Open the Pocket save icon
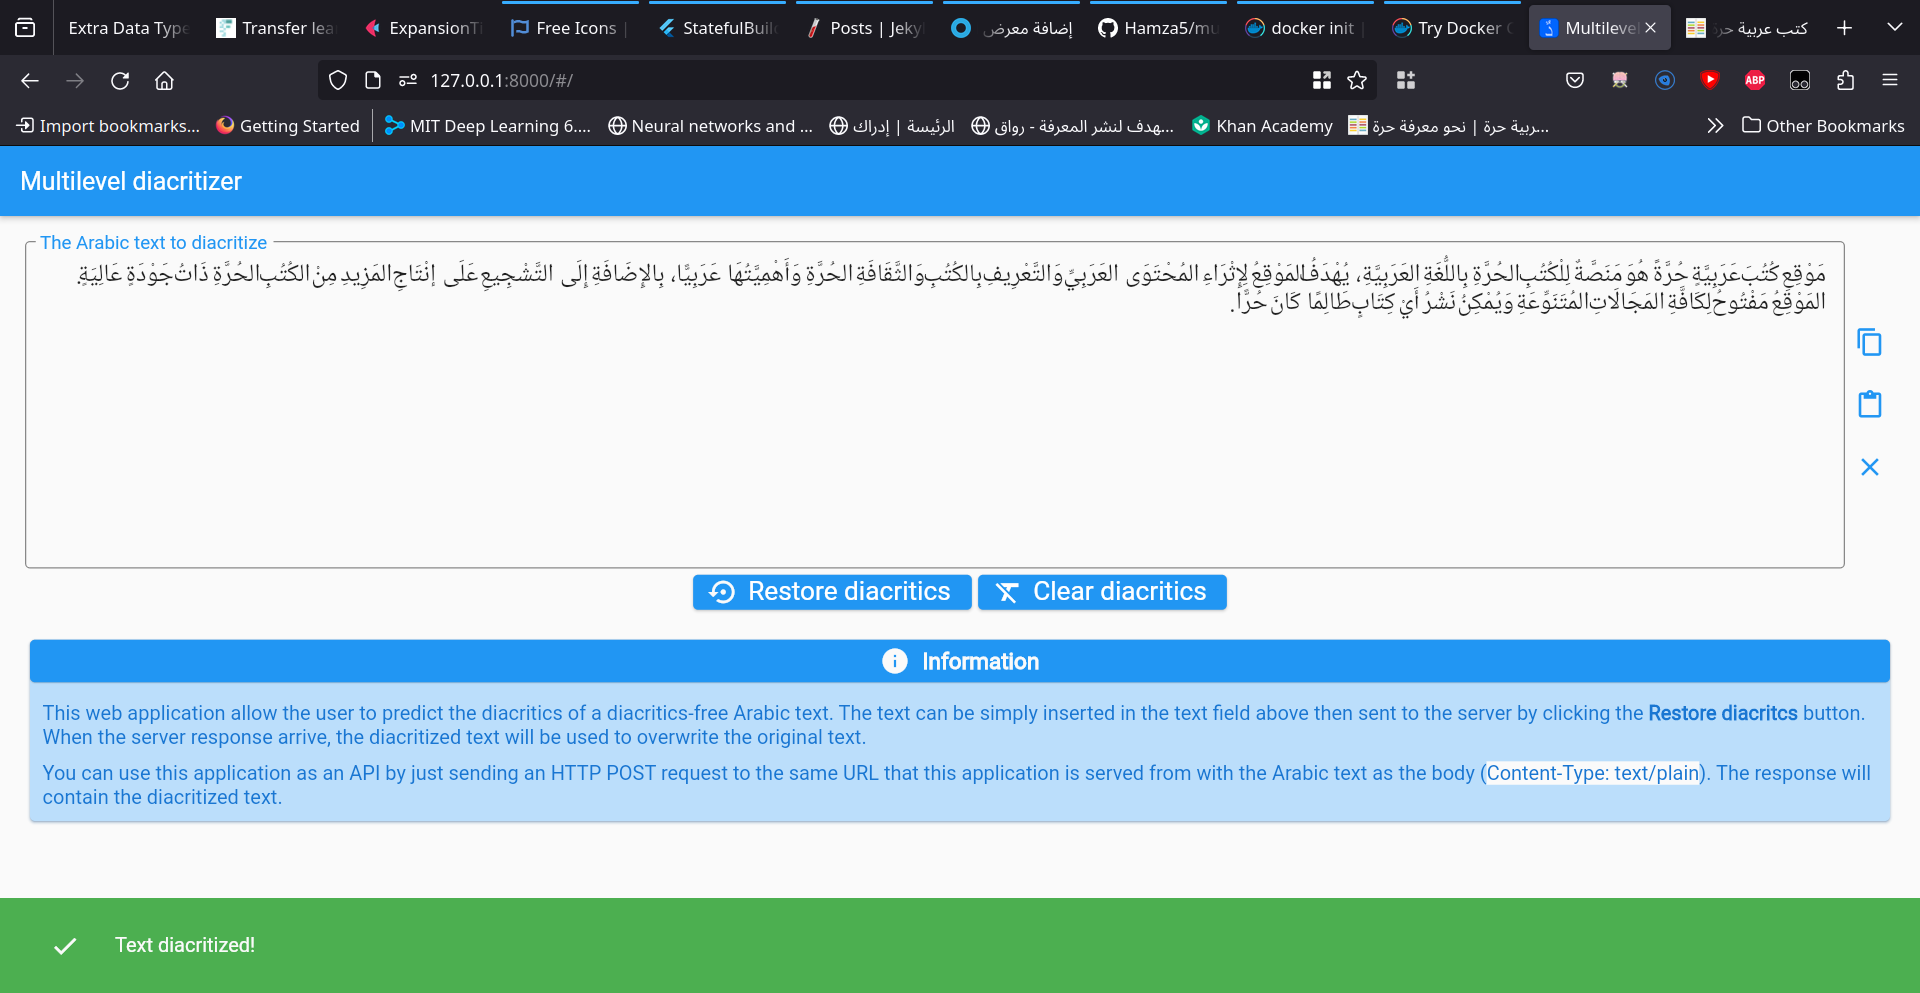Image resolution: width=1920 pixels, height=993 pixels. (x=1575, y=81)
